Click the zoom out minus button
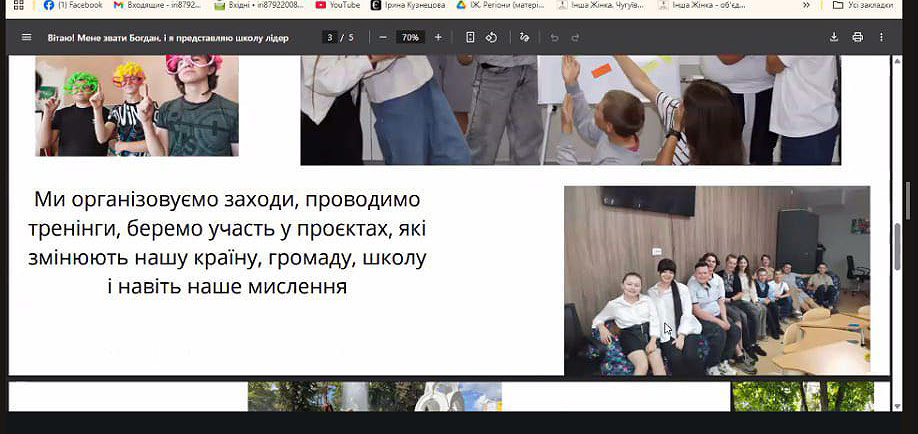The height and width of the screenshot is (434, 918). (x=383, y=38)
